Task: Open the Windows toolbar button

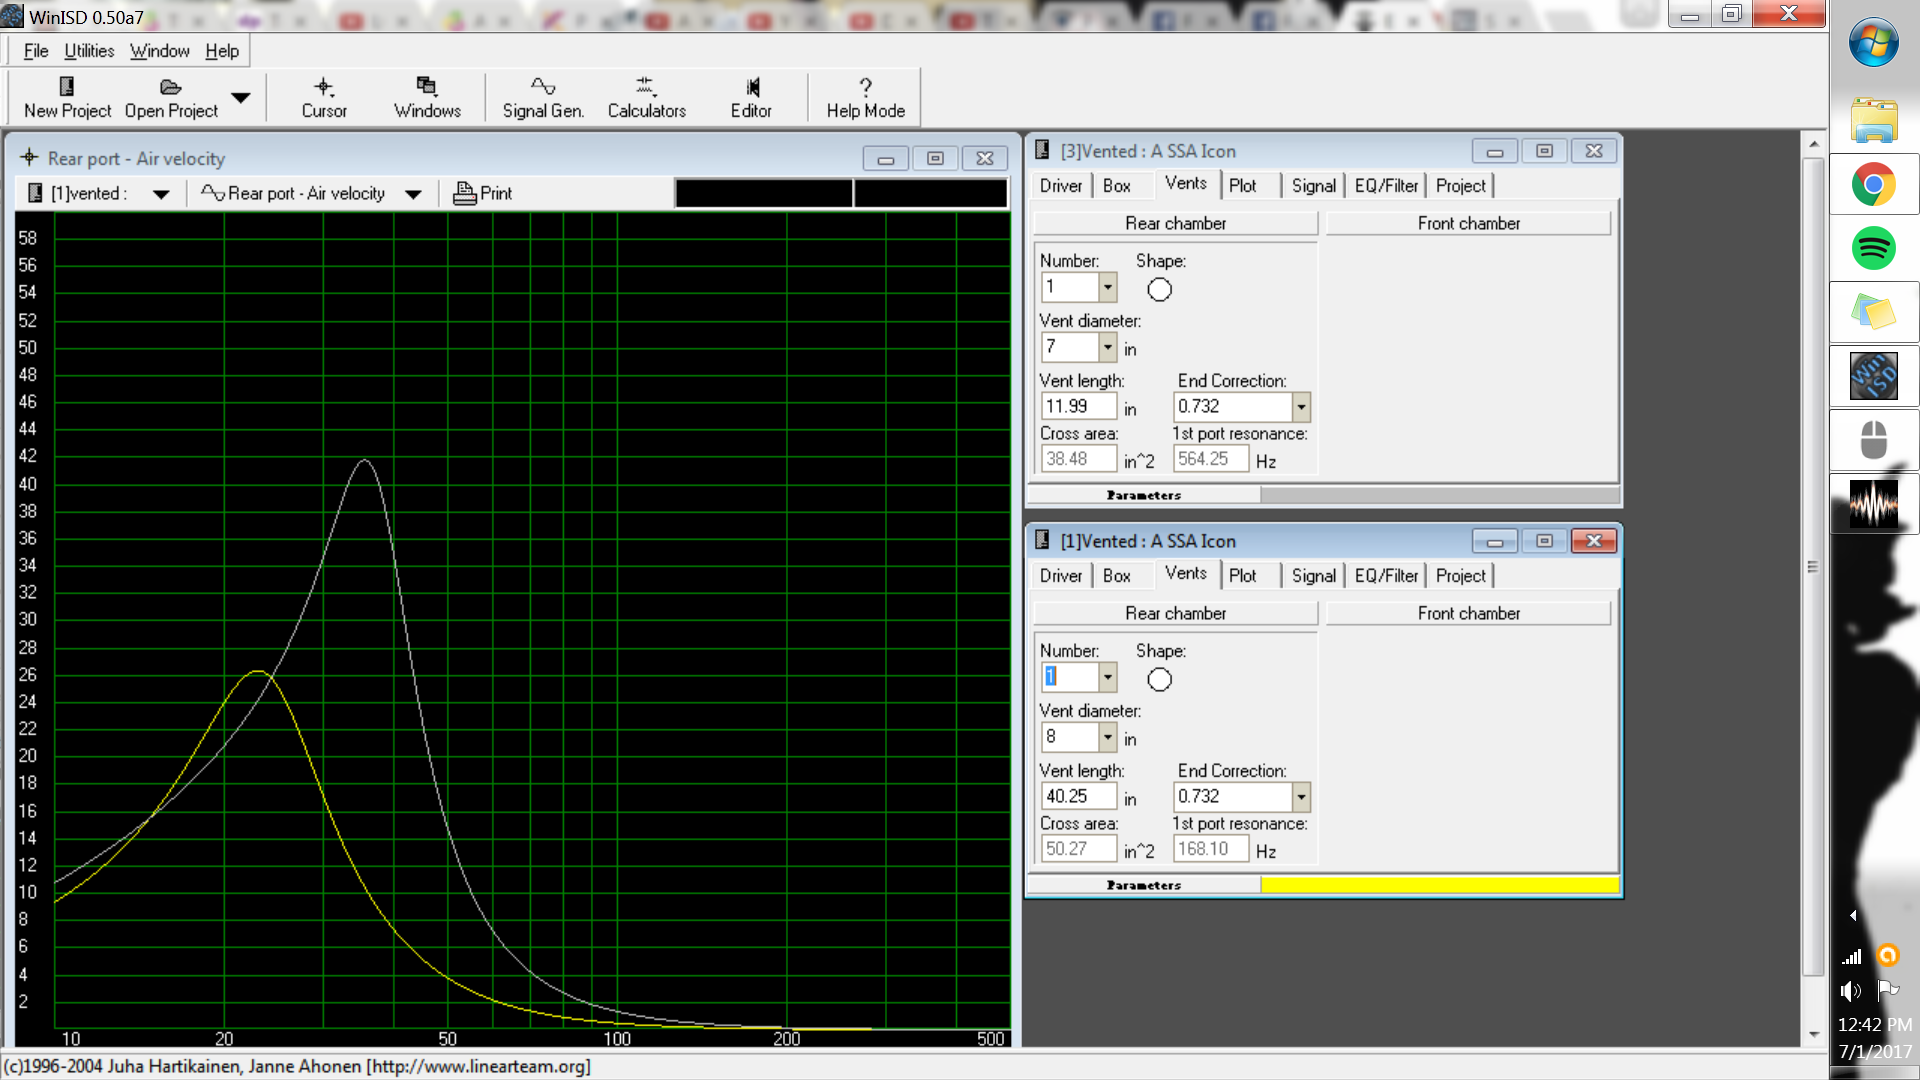Action: (427, 97)
